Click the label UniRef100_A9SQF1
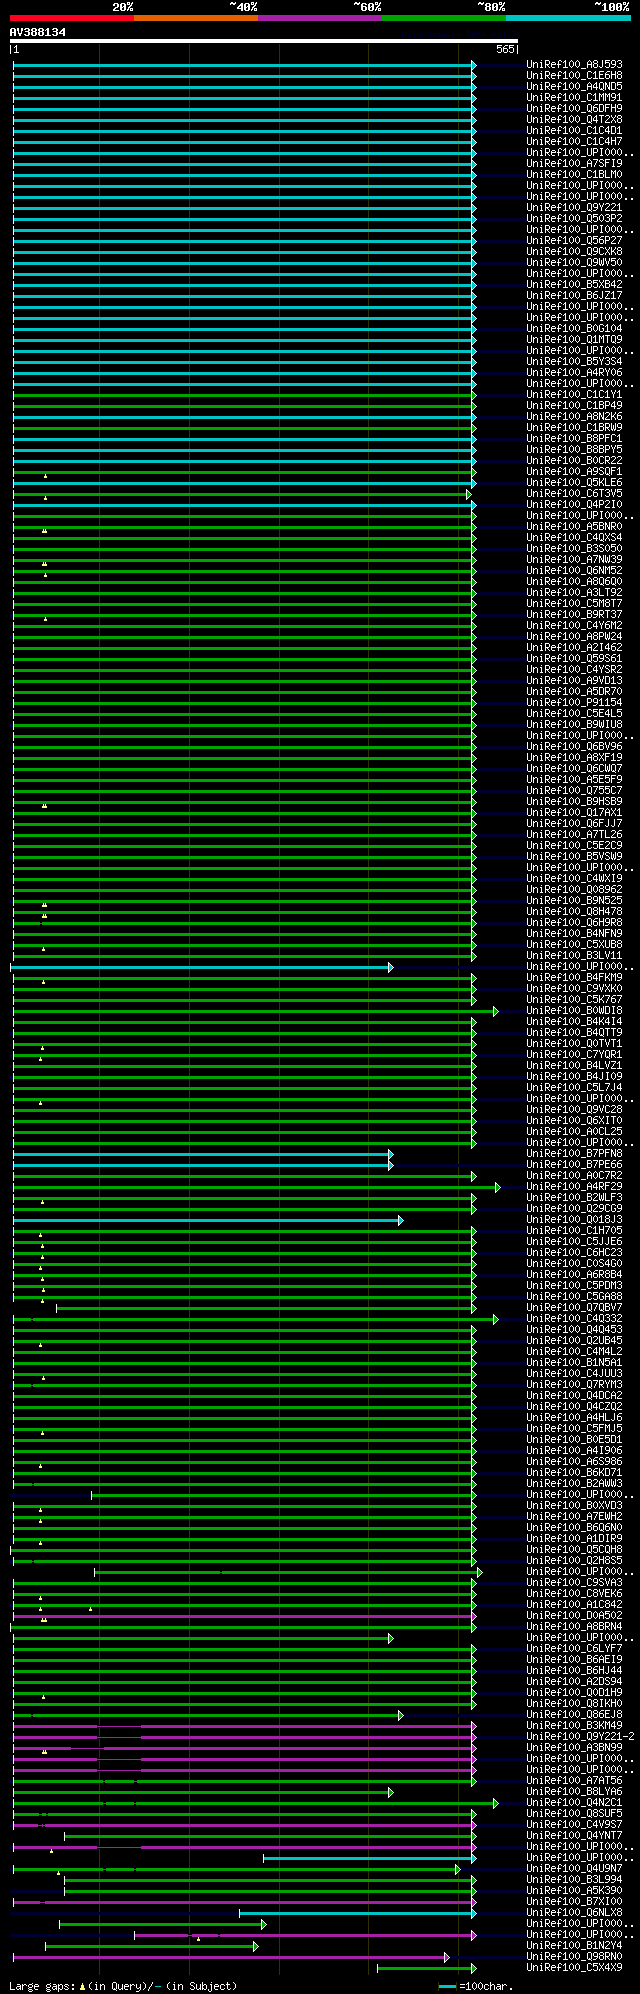 [x=574, y=471]
